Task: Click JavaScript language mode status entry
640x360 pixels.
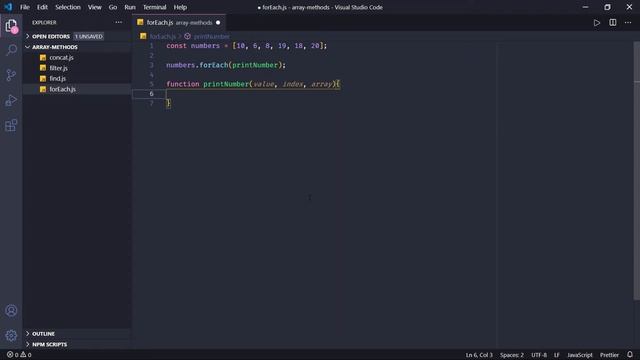Action: coord(580,355)
